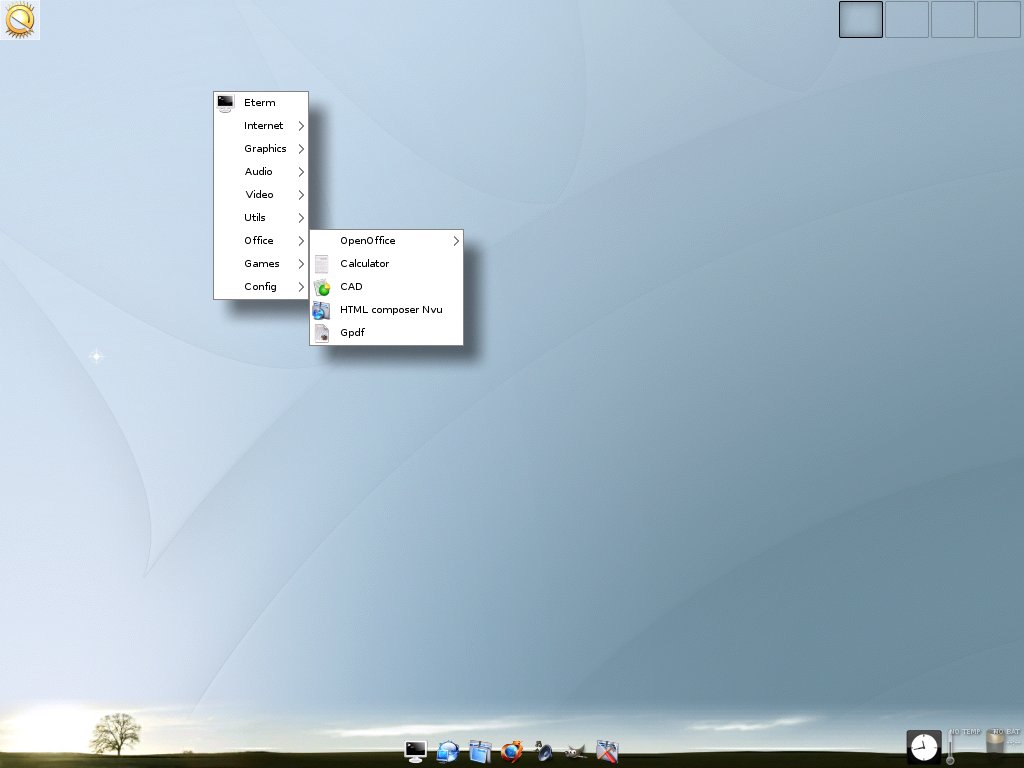Launch HTML composer Nvu
The width and height of the screenshot is (1024, 768).
coord(386,310)
